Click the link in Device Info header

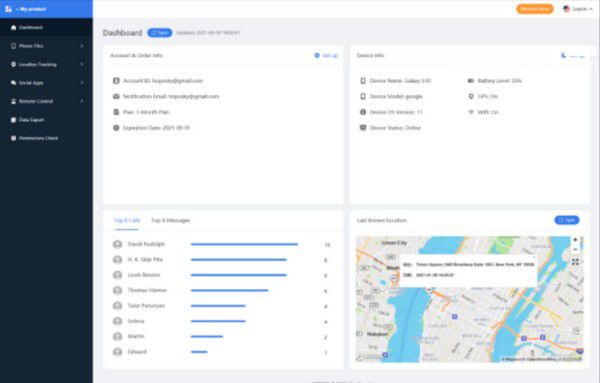[574, 56]
